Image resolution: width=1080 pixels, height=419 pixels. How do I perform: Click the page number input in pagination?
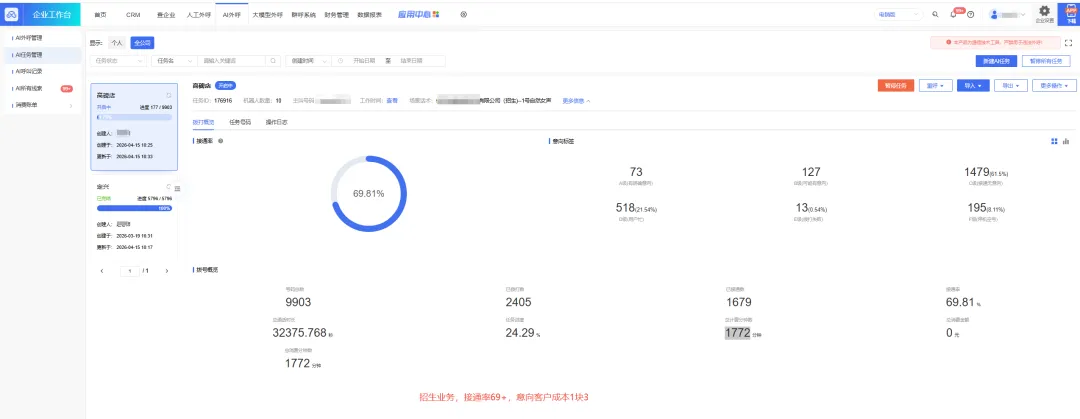129,271
